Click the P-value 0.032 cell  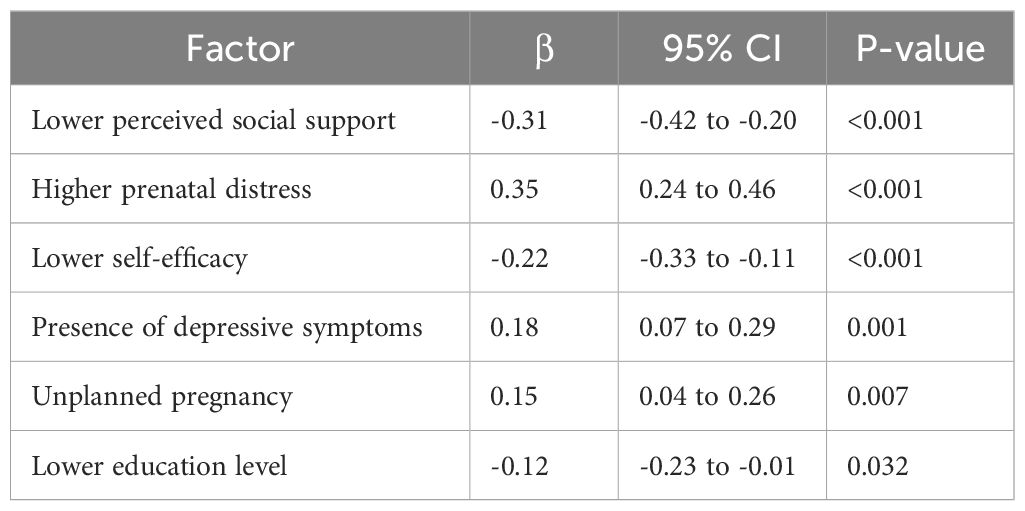click(877, 465)
